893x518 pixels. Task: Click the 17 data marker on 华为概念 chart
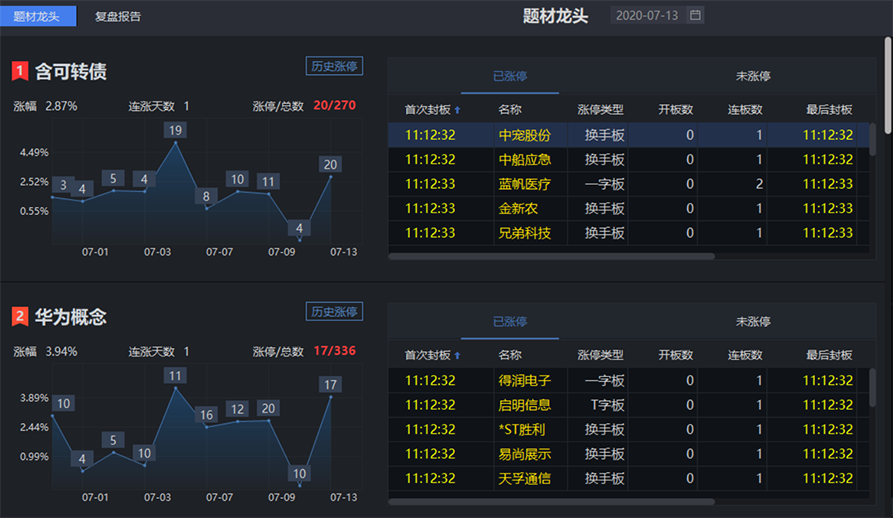tap(330, 385)
